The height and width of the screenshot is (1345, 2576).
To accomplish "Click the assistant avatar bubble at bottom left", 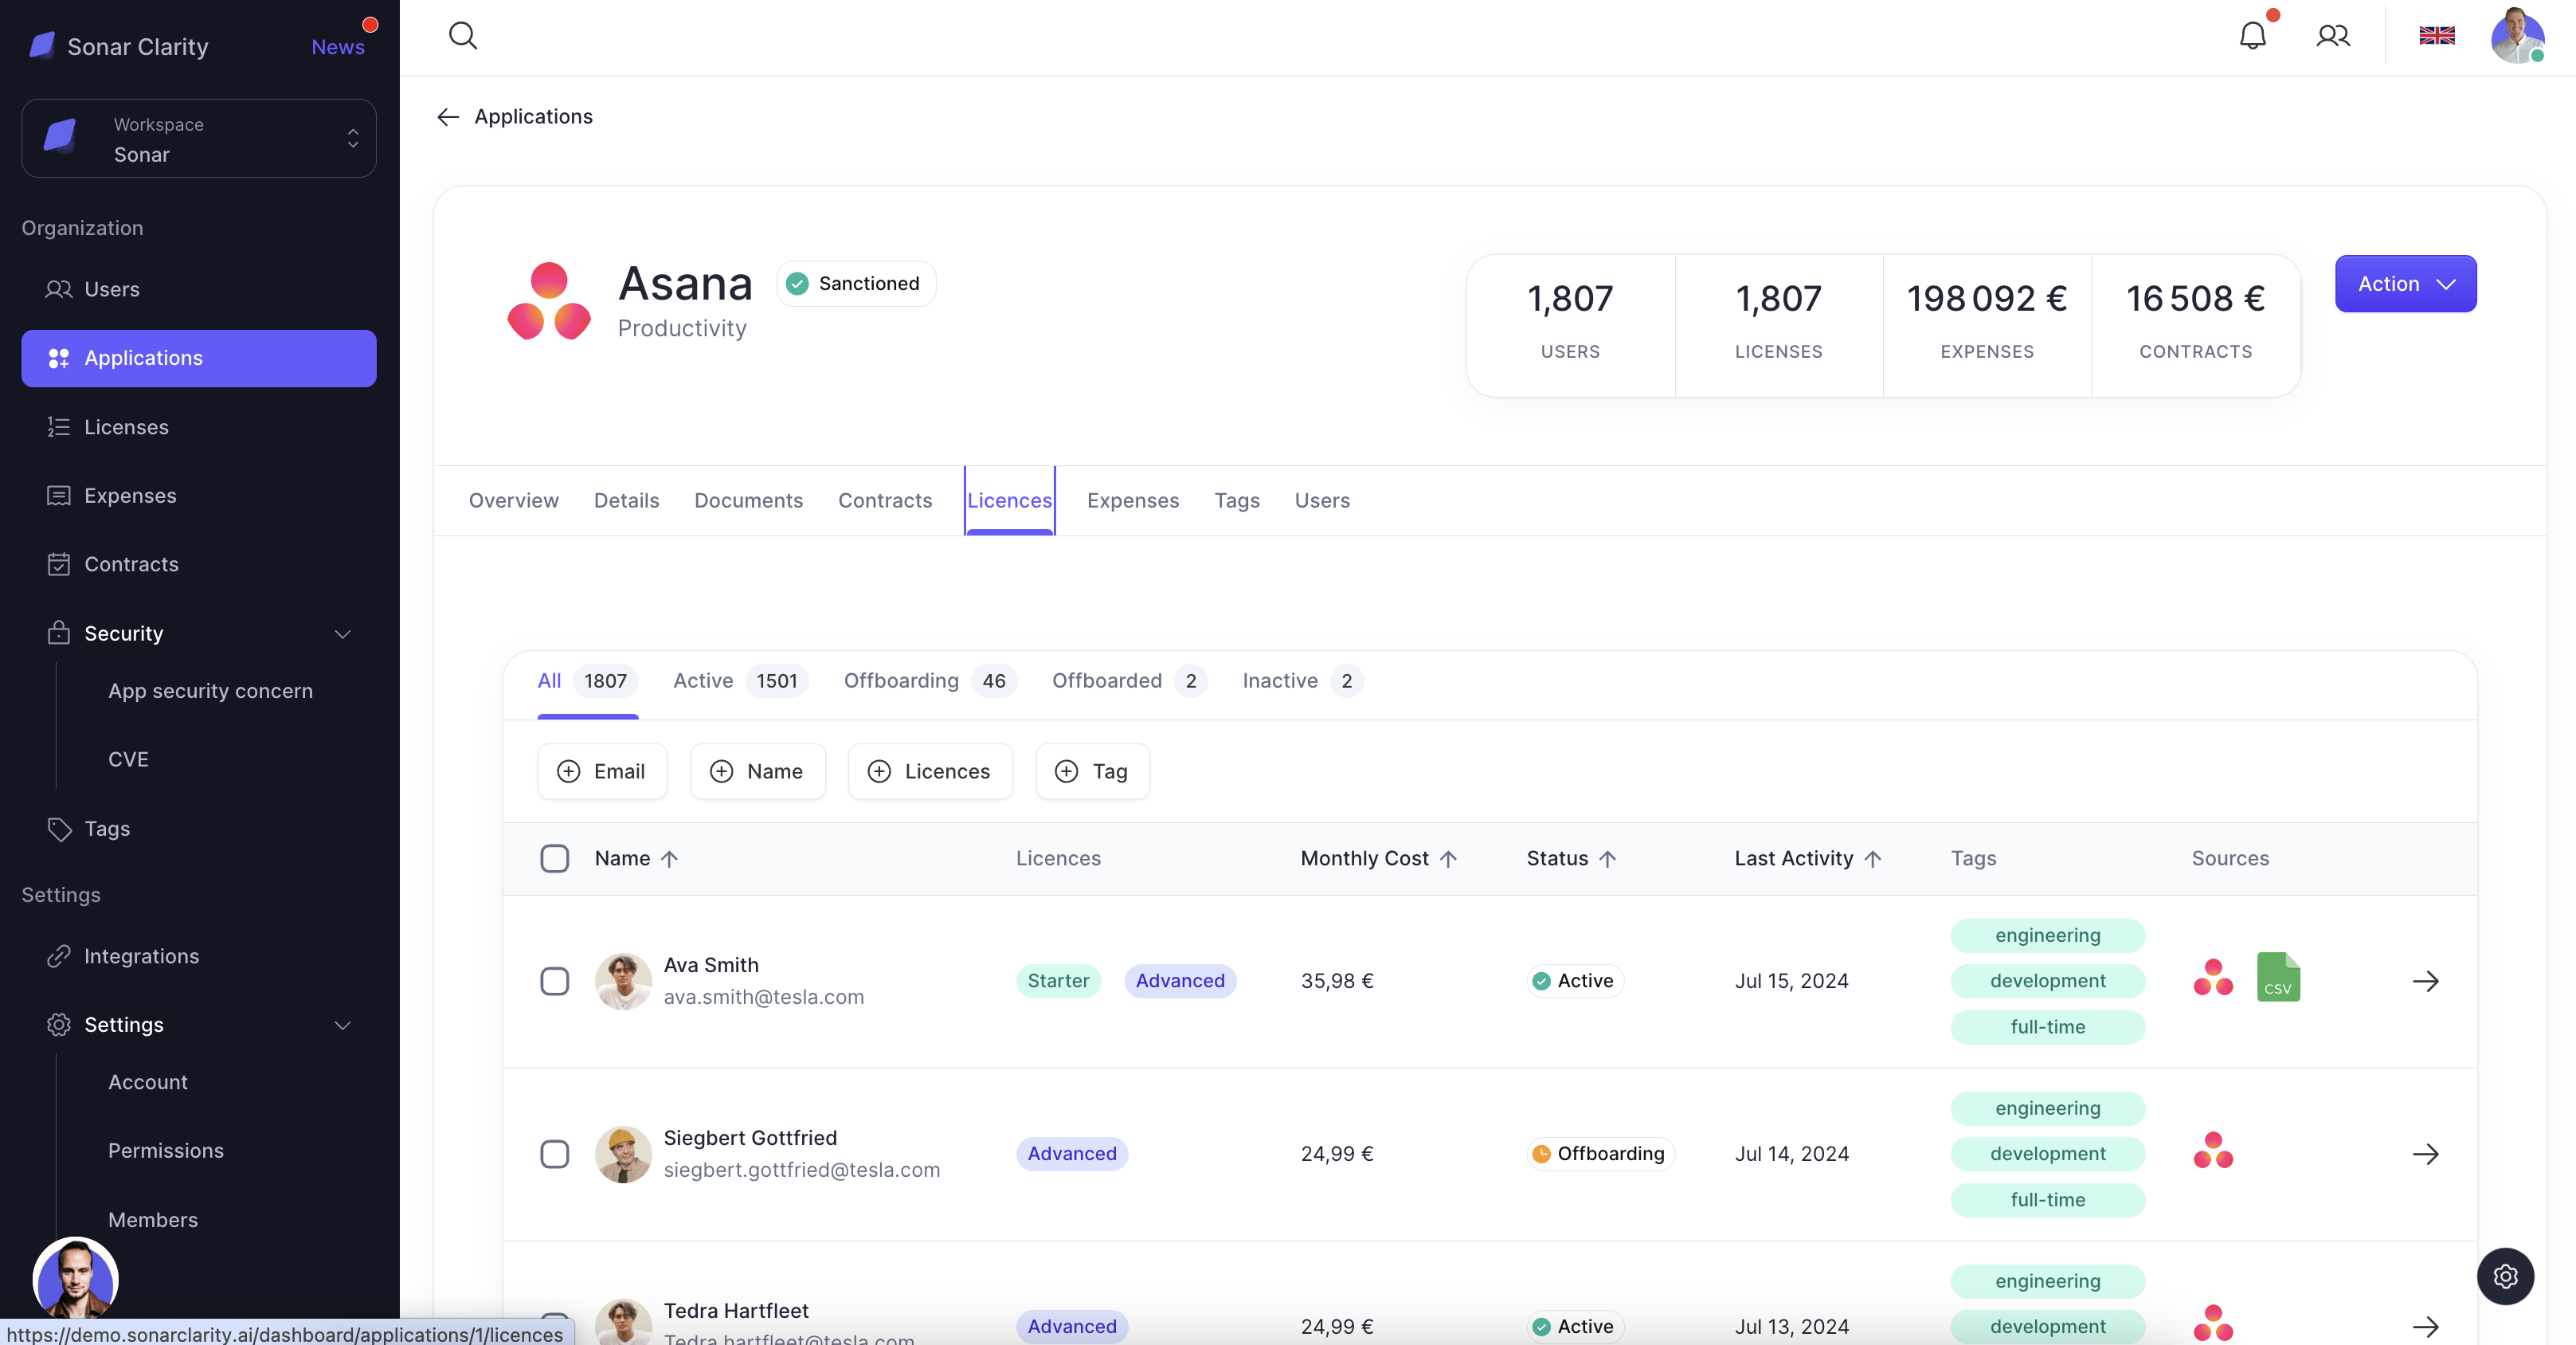I will pyautogui.click(x=76, y=1280).
